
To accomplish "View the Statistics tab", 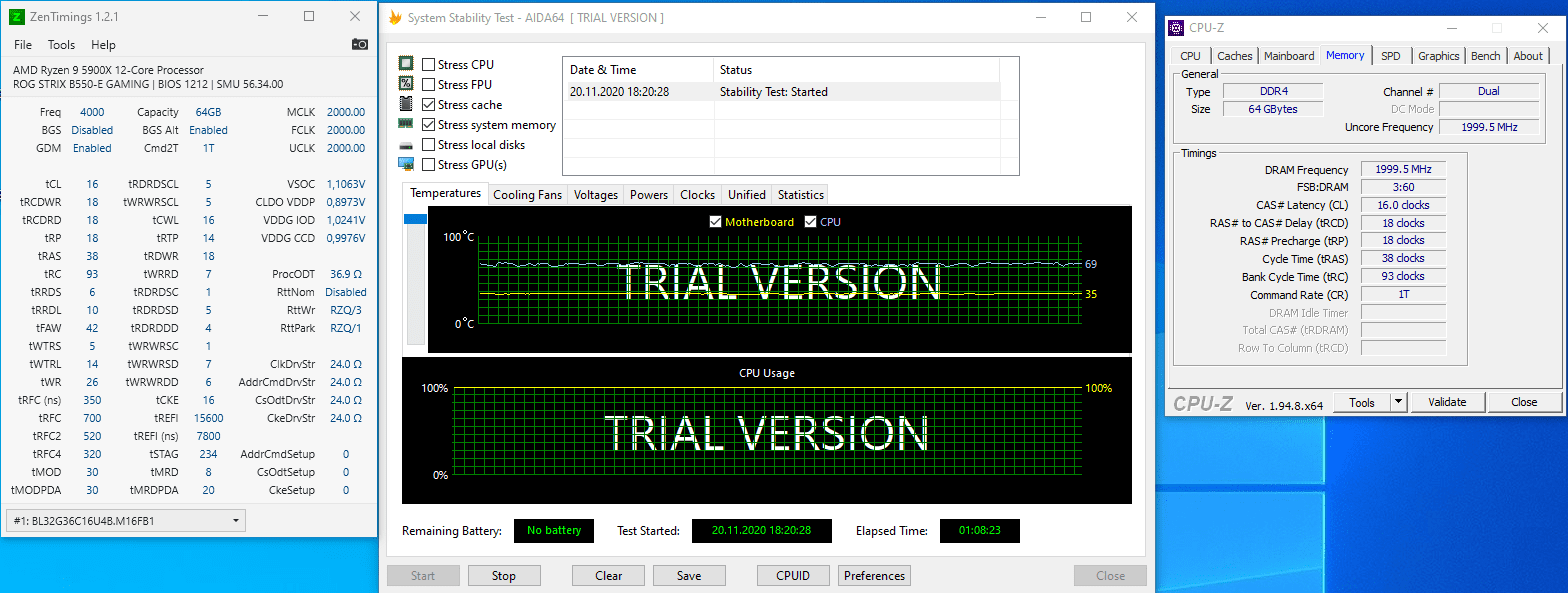I will point(801,195).
